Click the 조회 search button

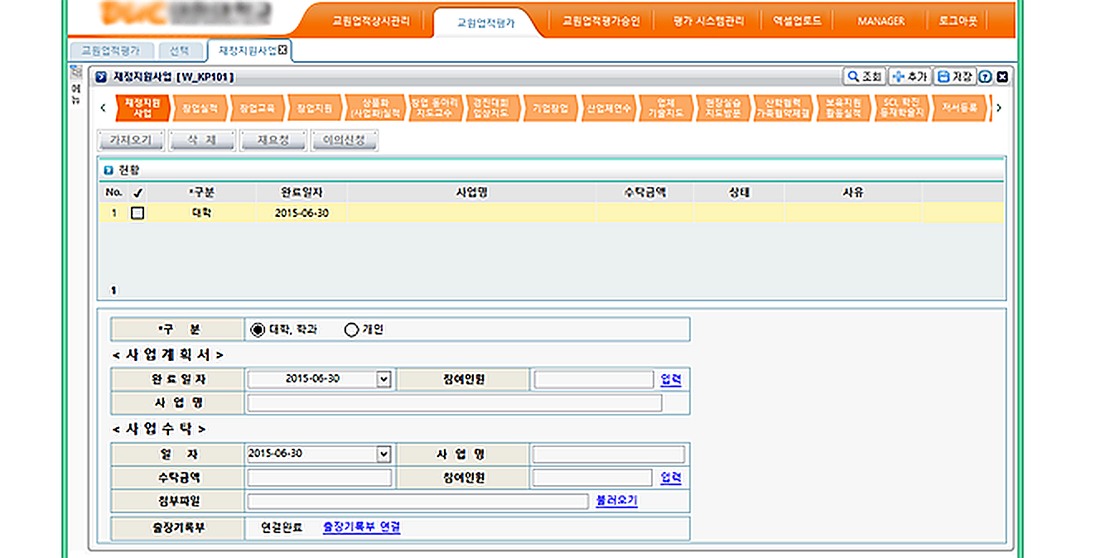[864, 77]
